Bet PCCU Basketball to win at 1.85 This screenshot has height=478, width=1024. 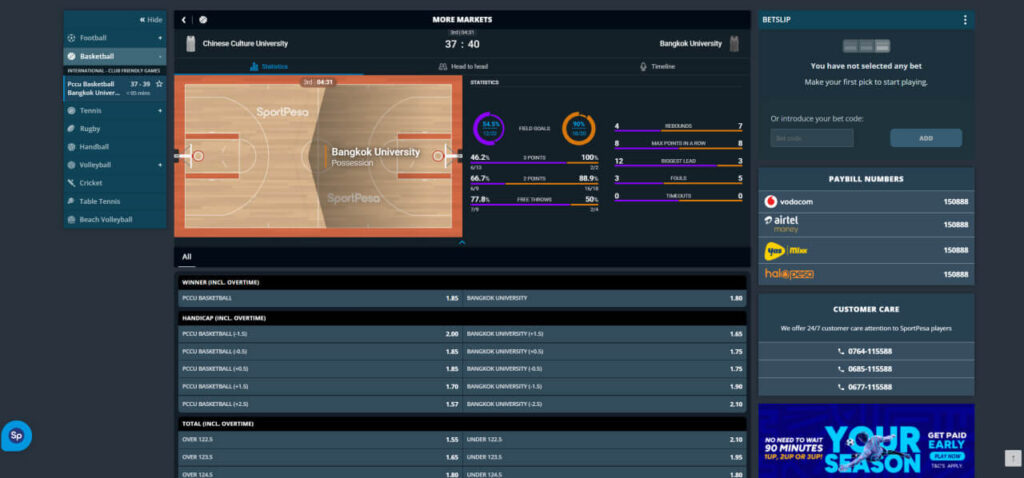(x=320, y=298)
